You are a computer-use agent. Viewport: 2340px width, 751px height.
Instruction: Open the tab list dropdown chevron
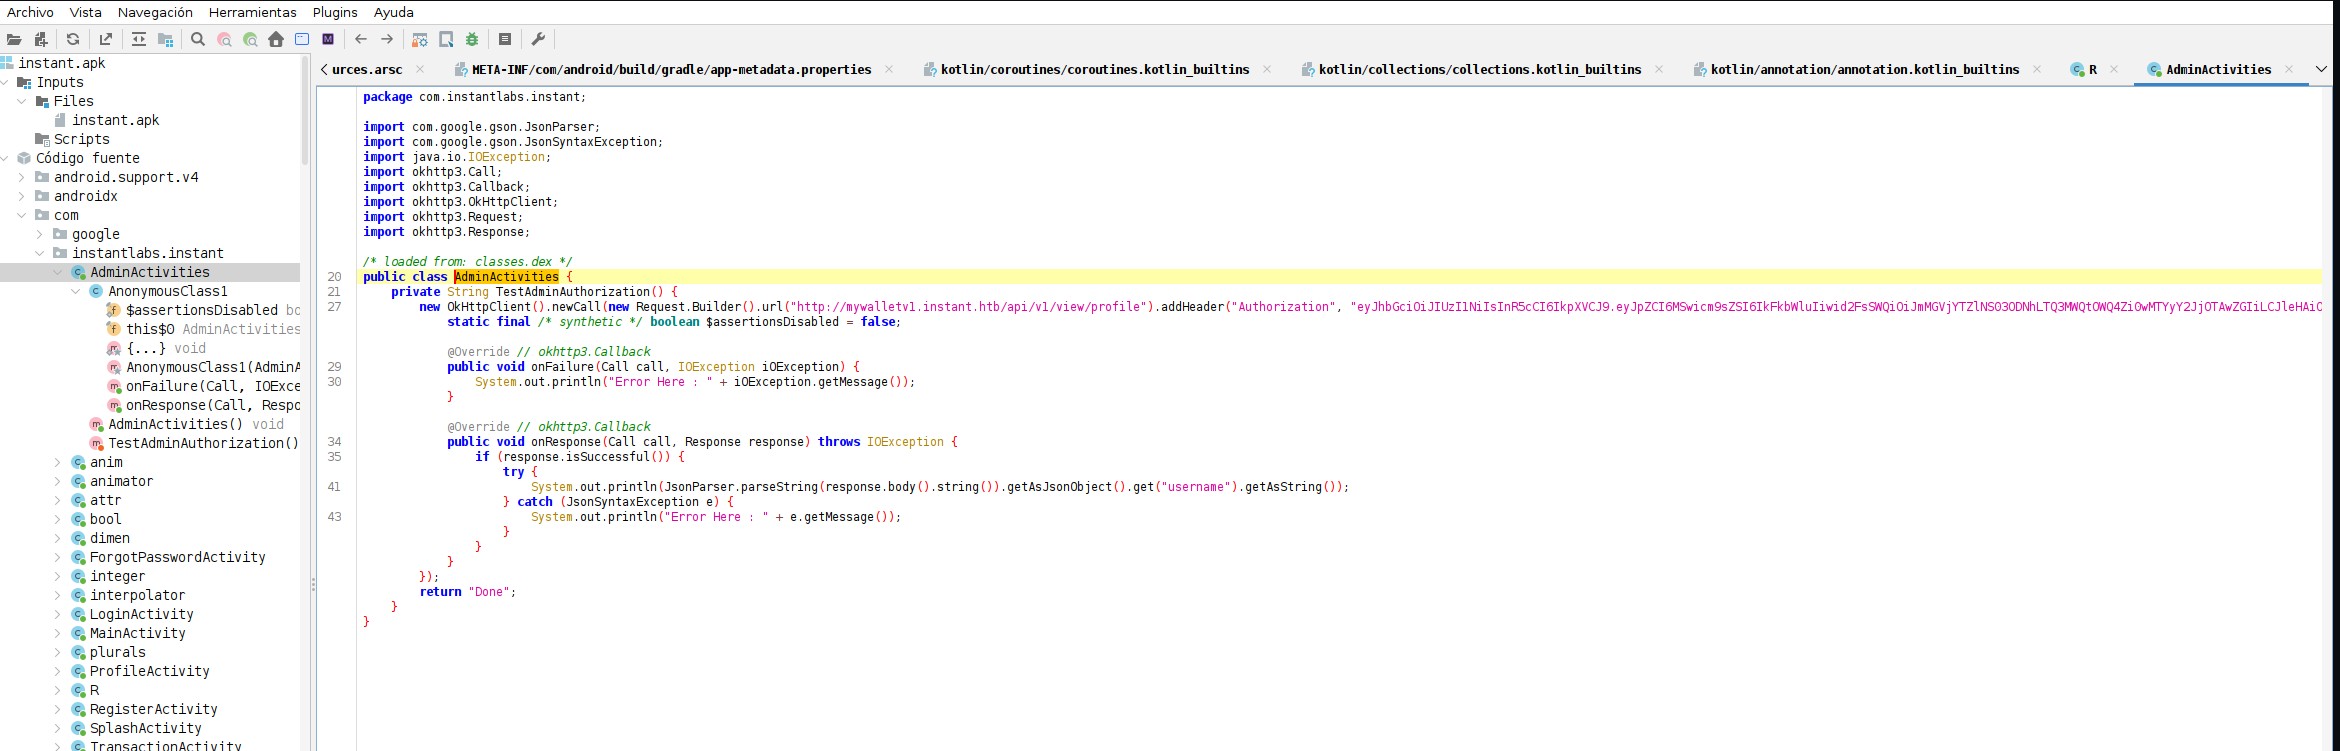2321,69
